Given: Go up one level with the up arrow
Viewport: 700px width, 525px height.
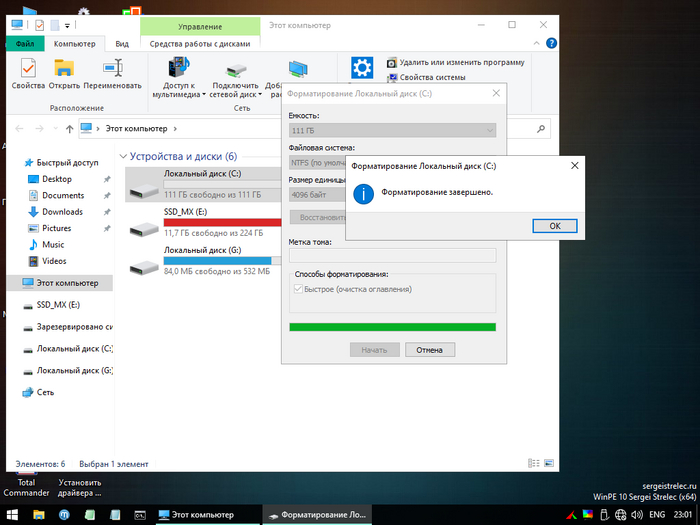Looking at the screenshot, I should [x=69, y=129].
